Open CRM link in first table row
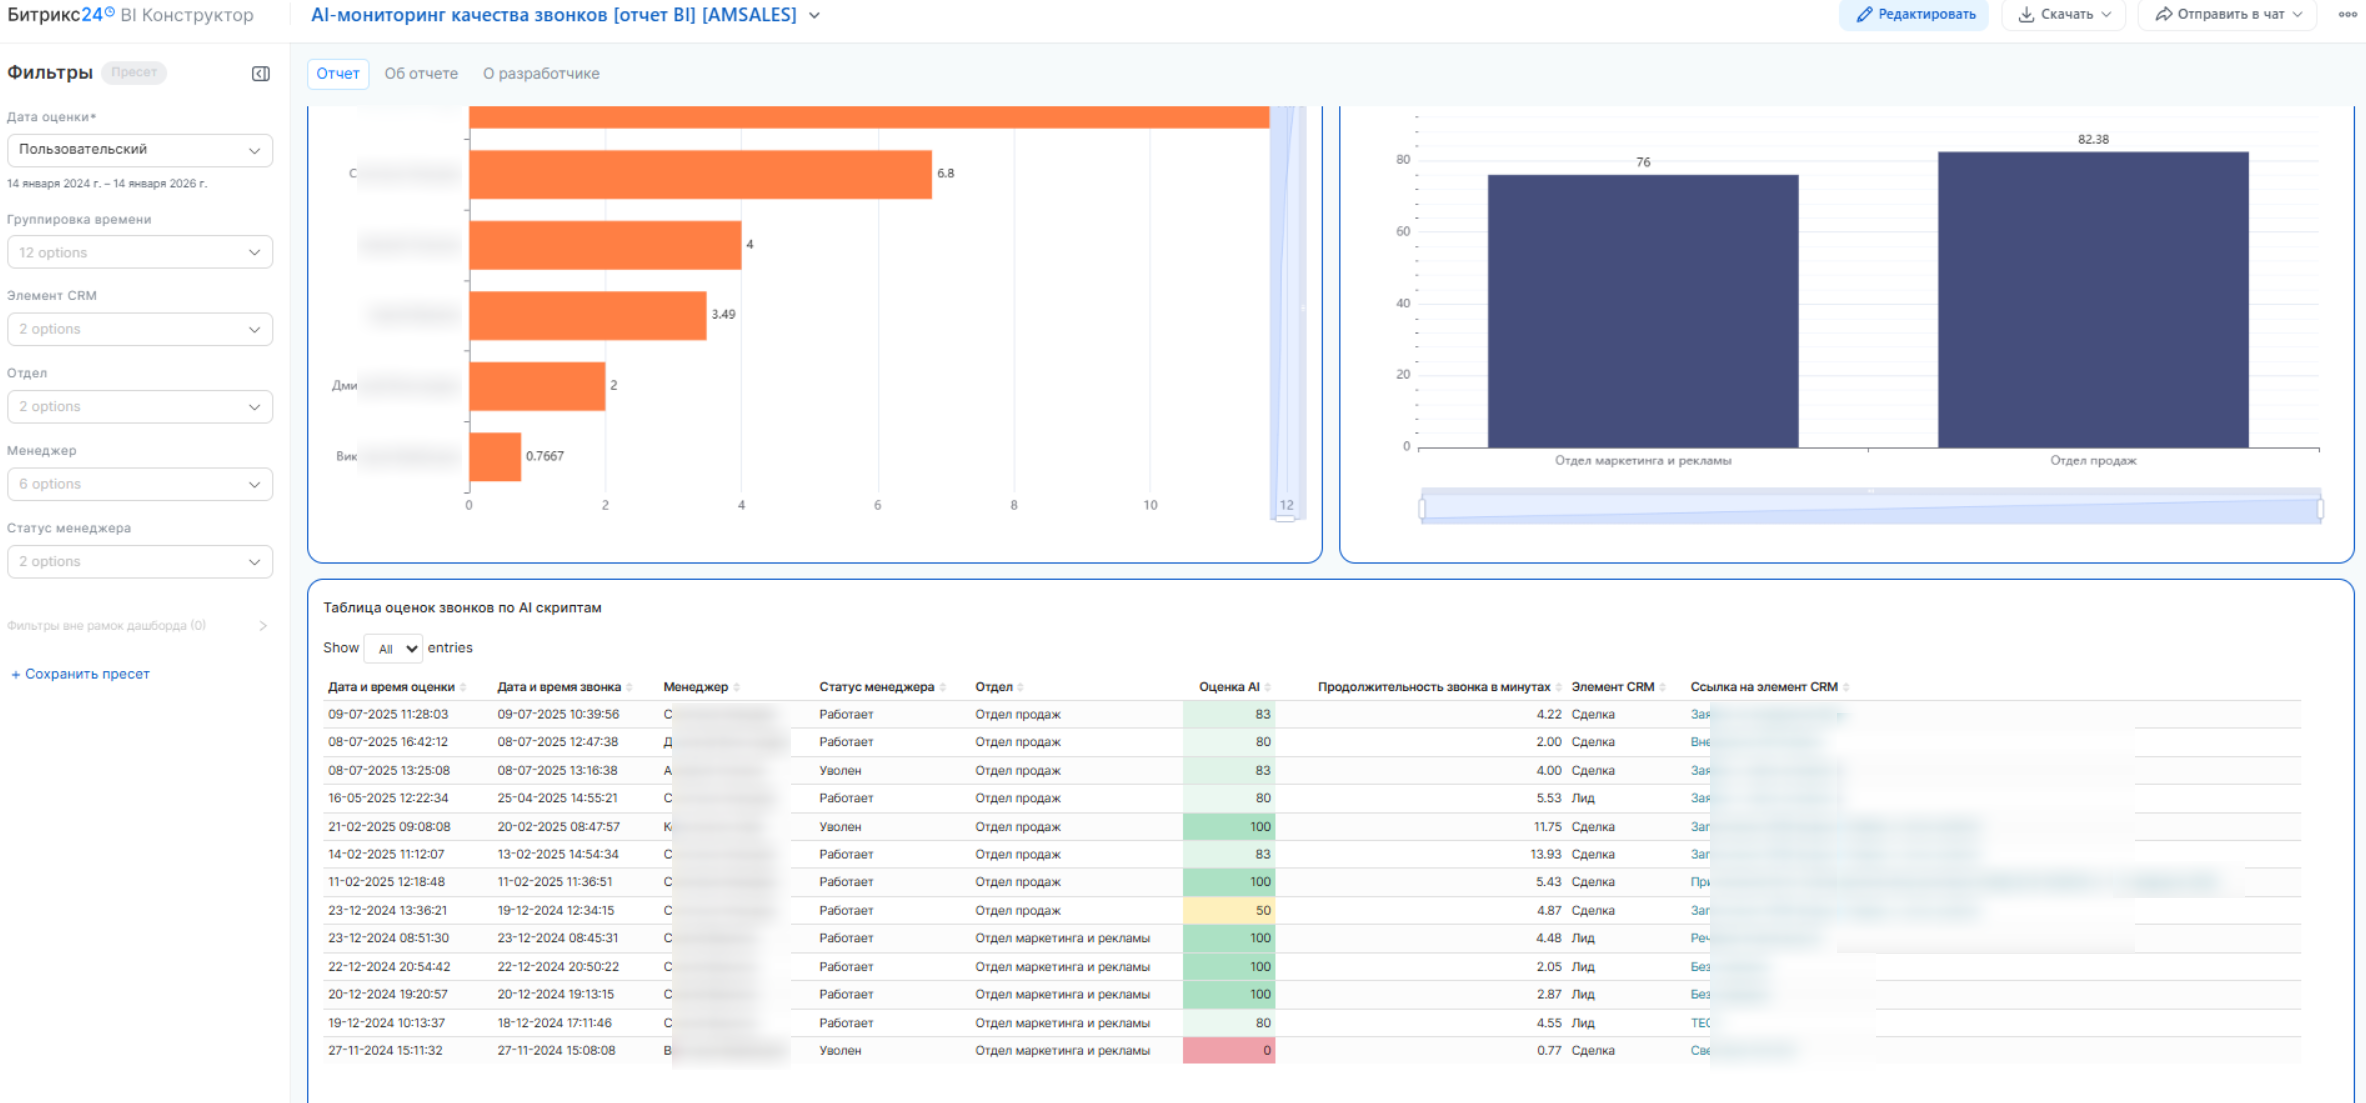The width and height of the screenshot is (2366, 1103). pos(1700,714)
